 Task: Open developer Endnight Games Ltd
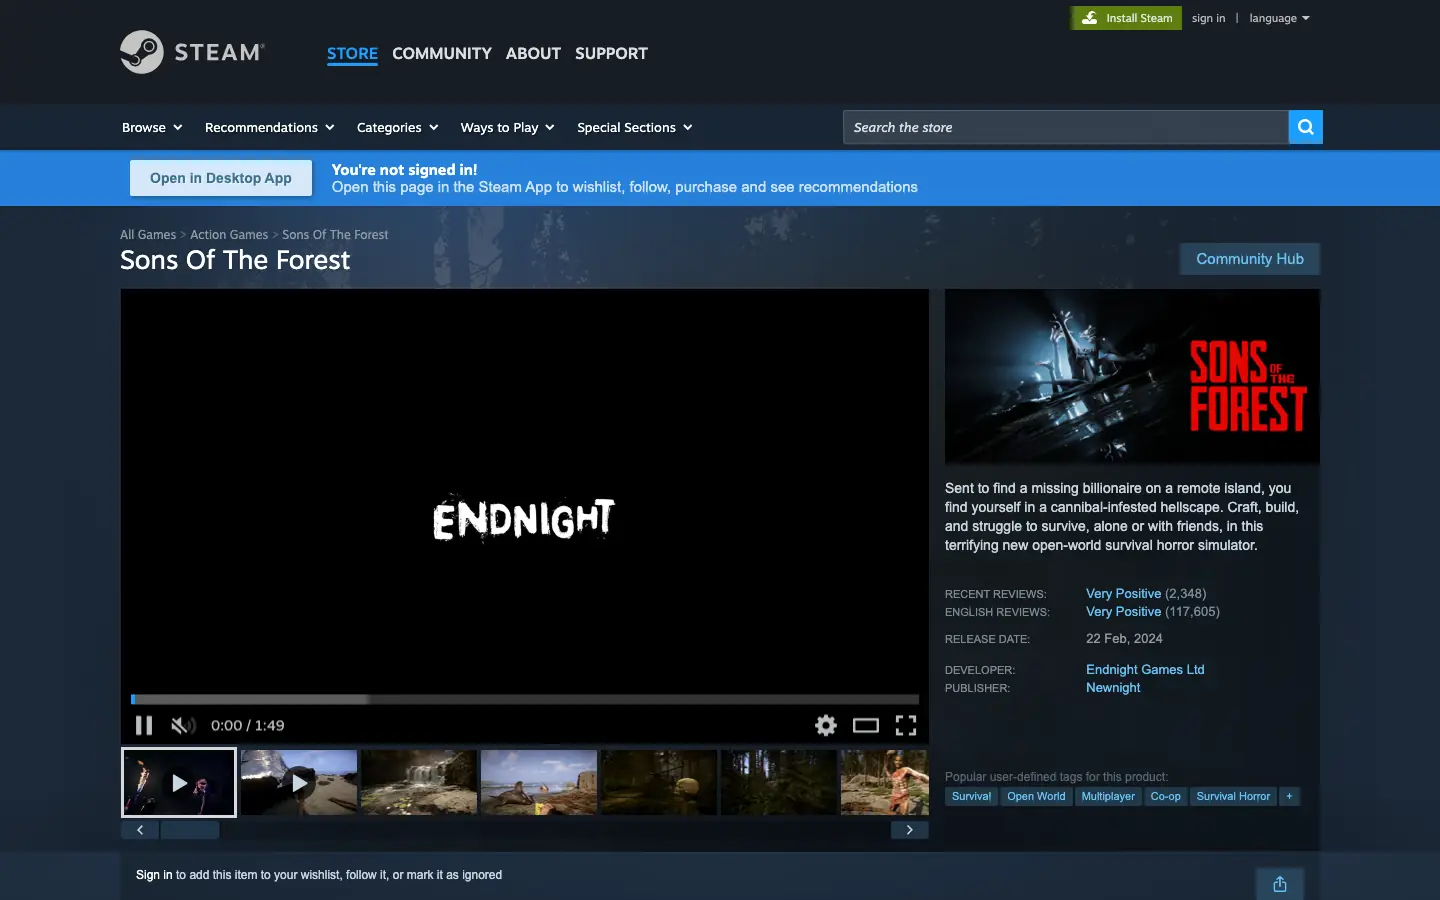click(1145, 669)
